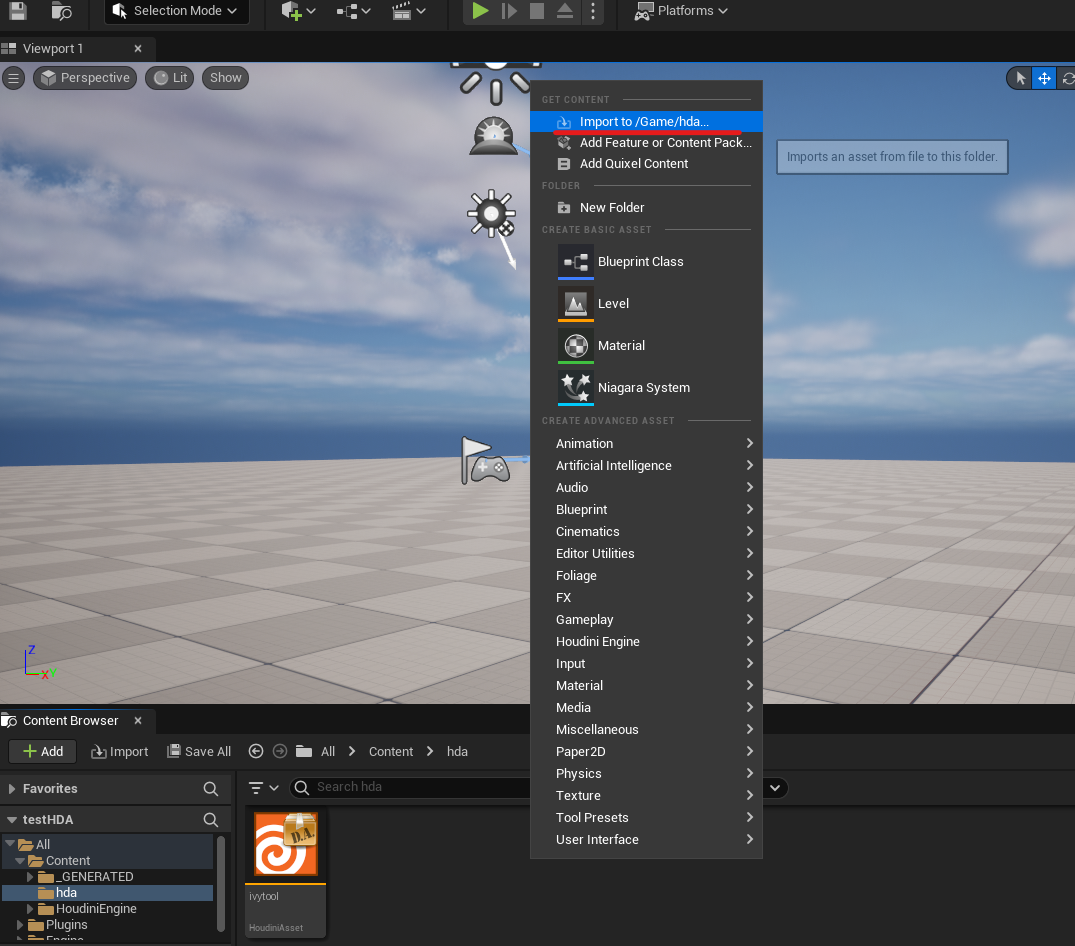This screenshot has width=1075, height=946.
Task: Expand the Houdini Engine submenu
Action: click(646, 642)
